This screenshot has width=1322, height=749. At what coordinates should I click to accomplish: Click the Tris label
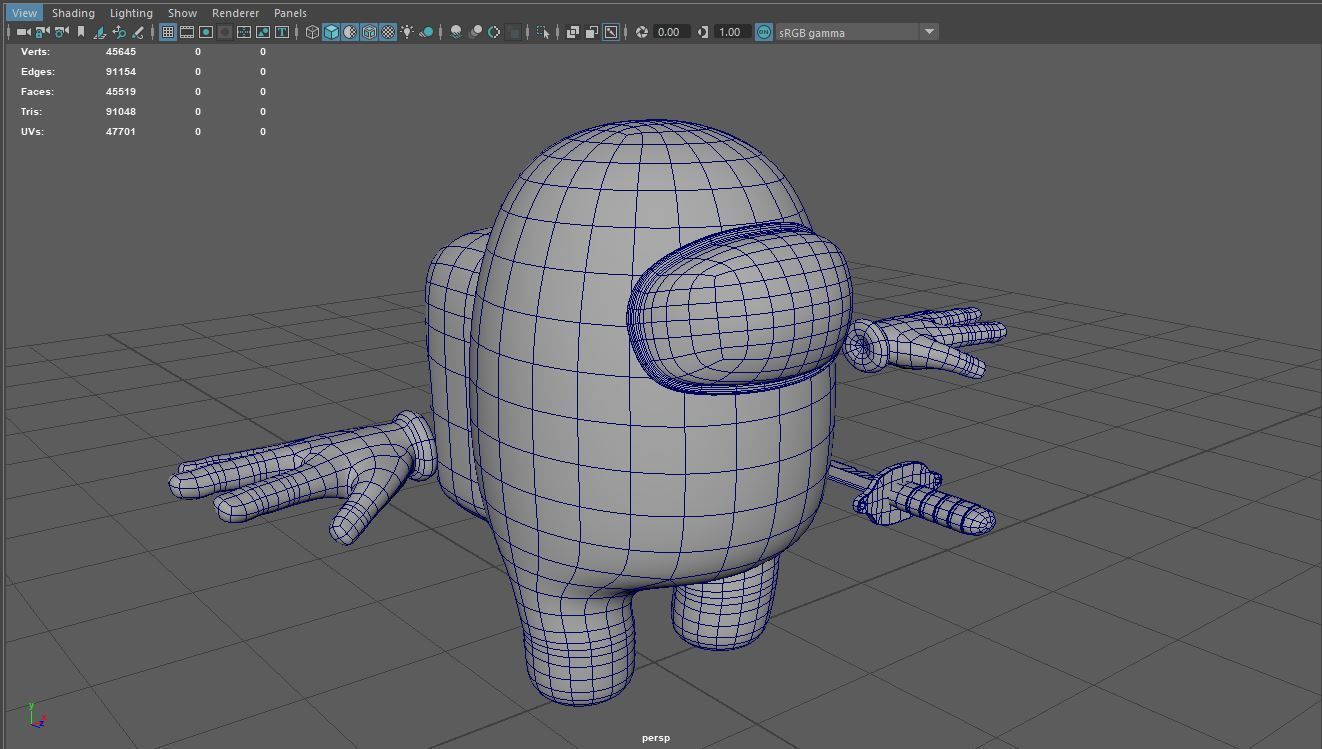pyautogui.click(x=31, y=111)
